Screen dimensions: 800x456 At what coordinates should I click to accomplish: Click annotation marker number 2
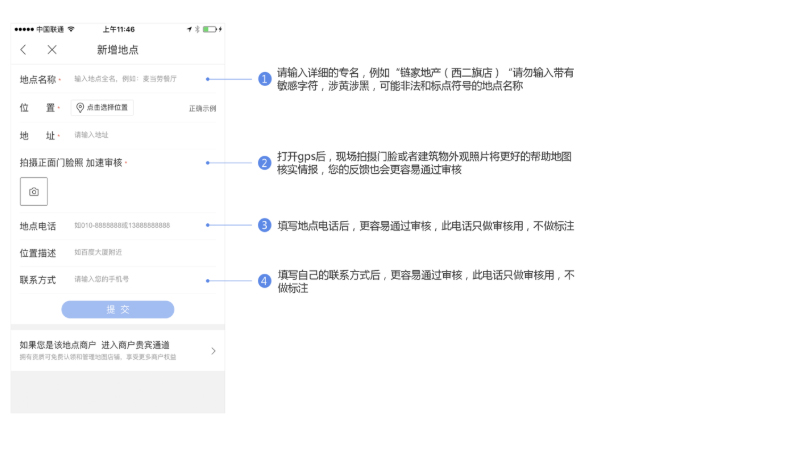[x=265, y=163]
